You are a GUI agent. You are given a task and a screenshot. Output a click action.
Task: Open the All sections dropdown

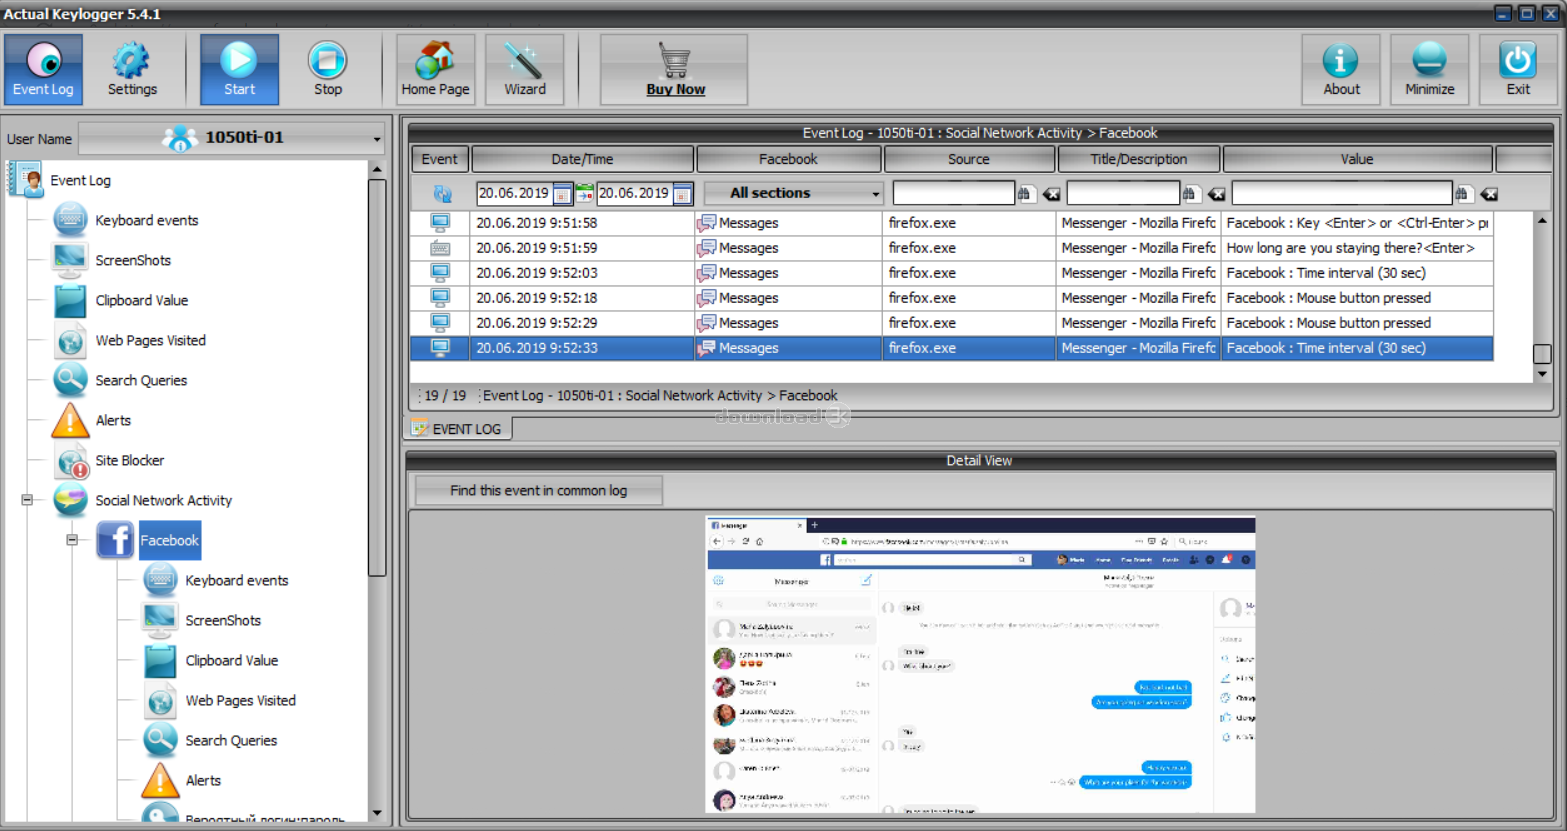(792, 193)
